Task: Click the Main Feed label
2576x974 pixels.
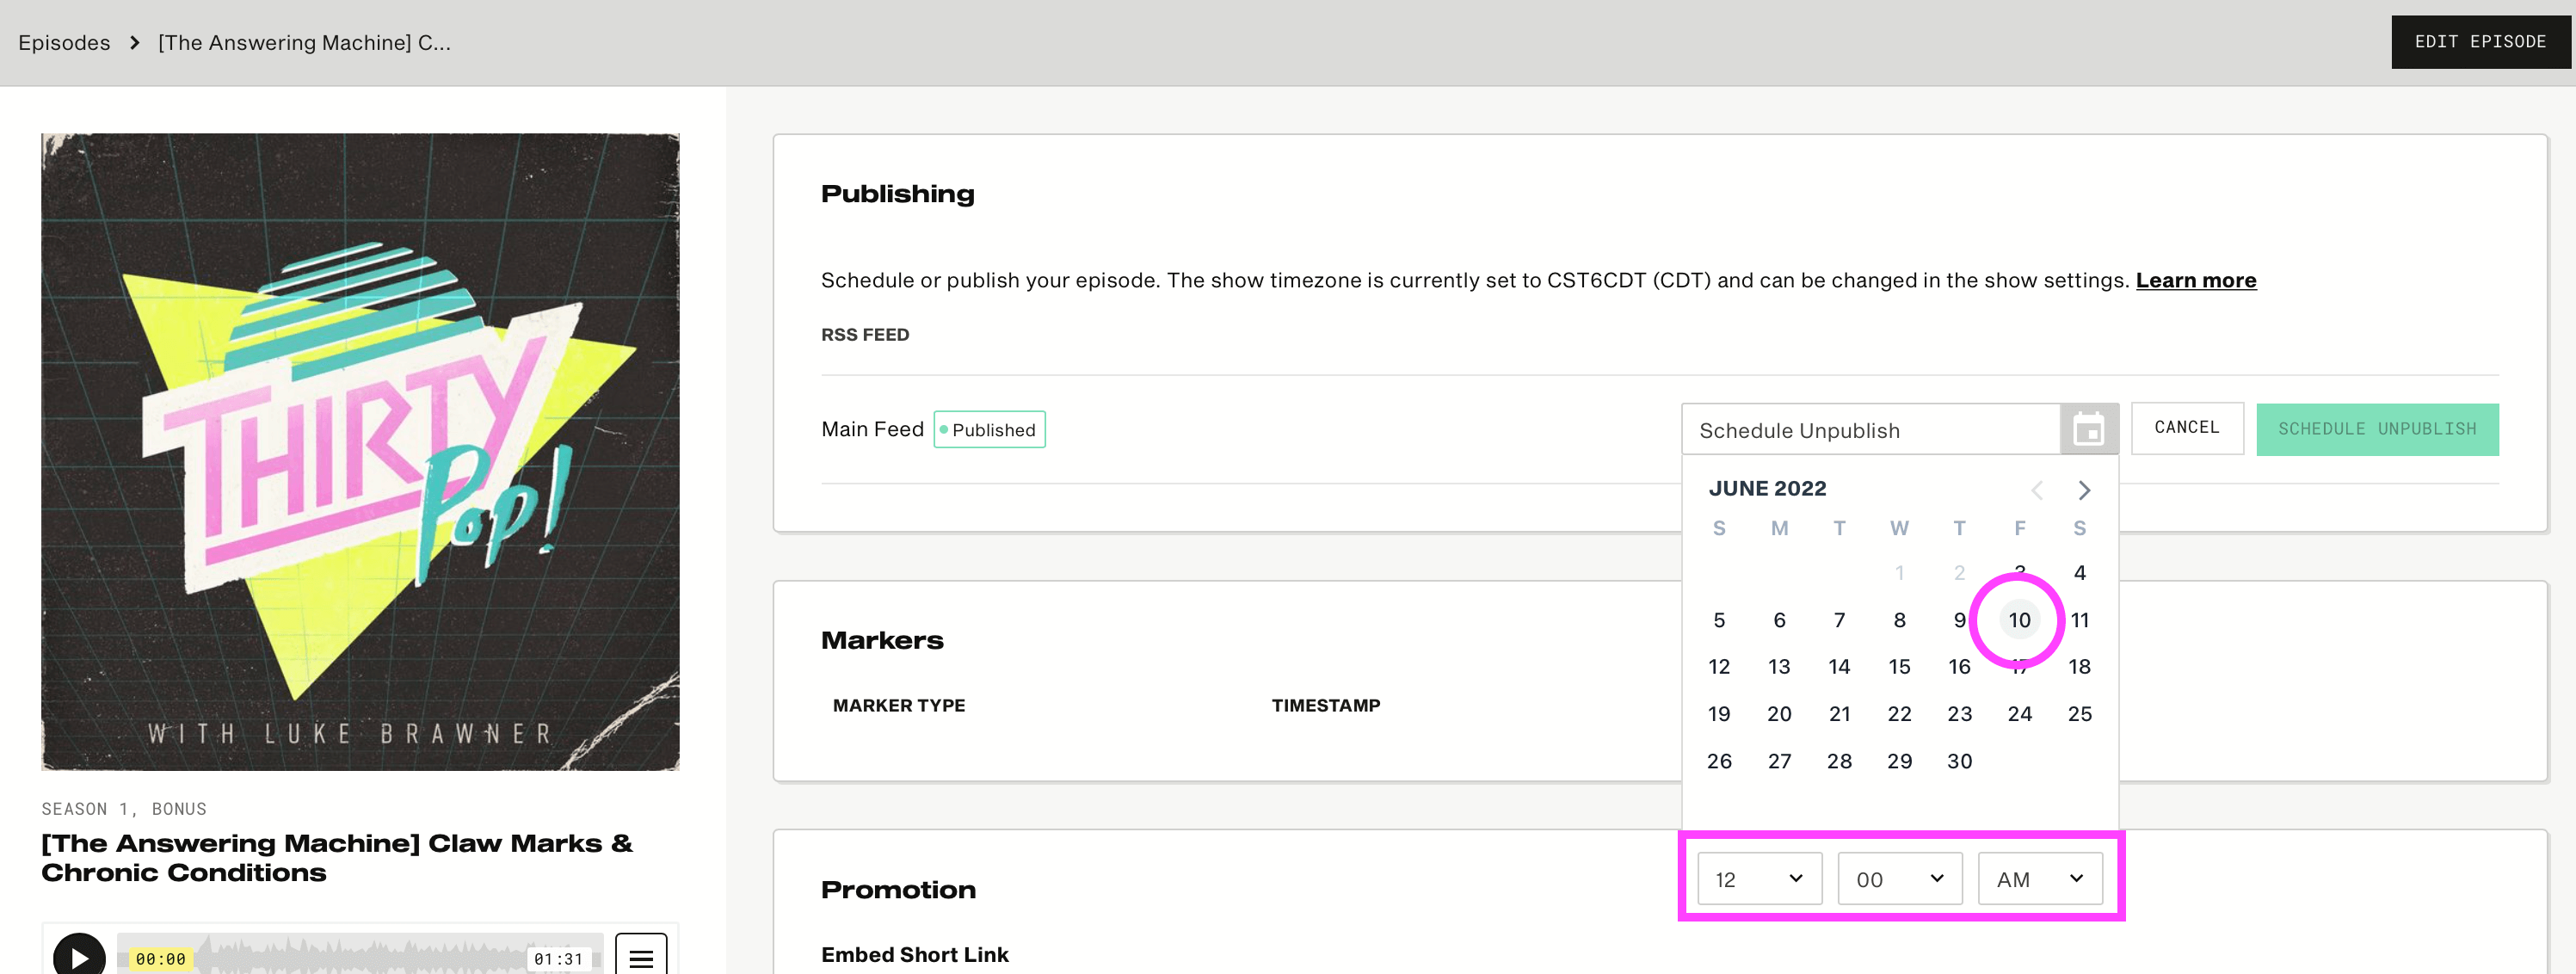Action: tap(872, 429)
